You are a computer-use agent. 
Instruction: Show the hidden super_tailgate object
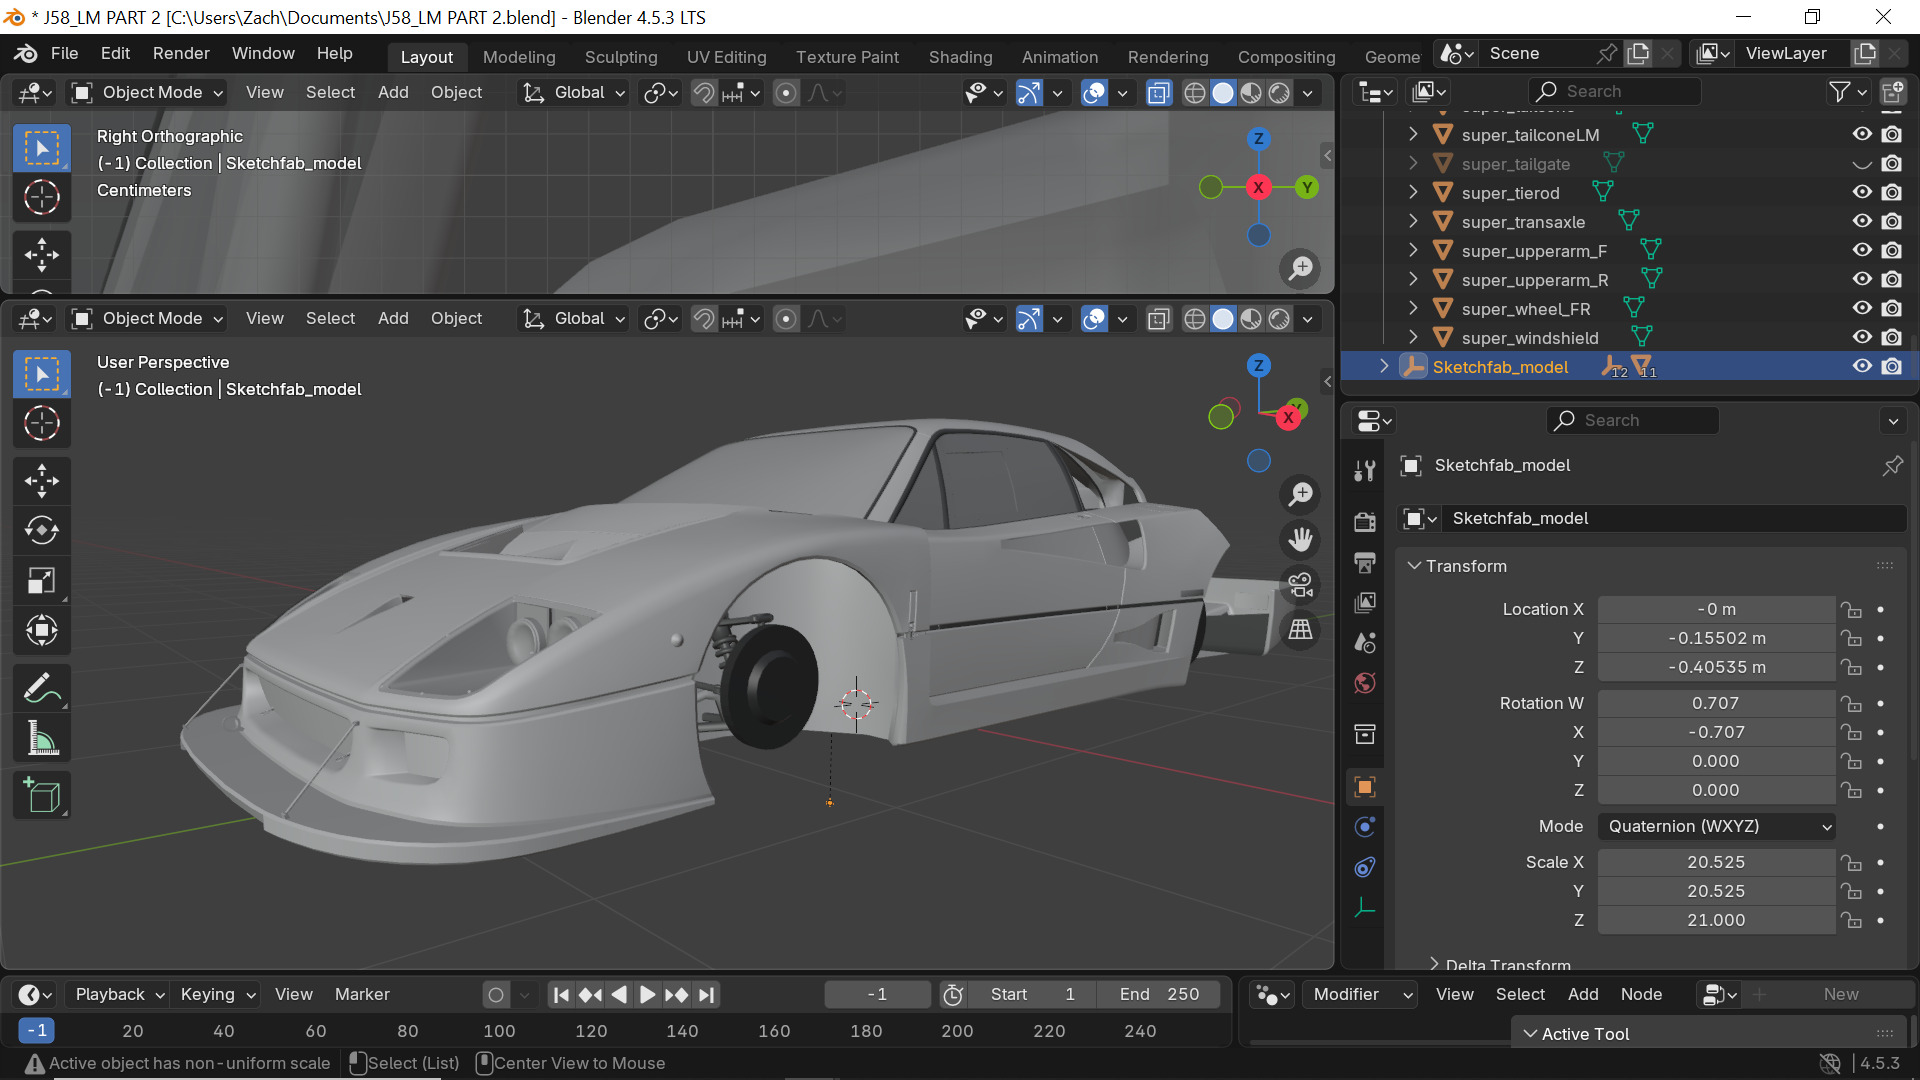pos(1861,164)
